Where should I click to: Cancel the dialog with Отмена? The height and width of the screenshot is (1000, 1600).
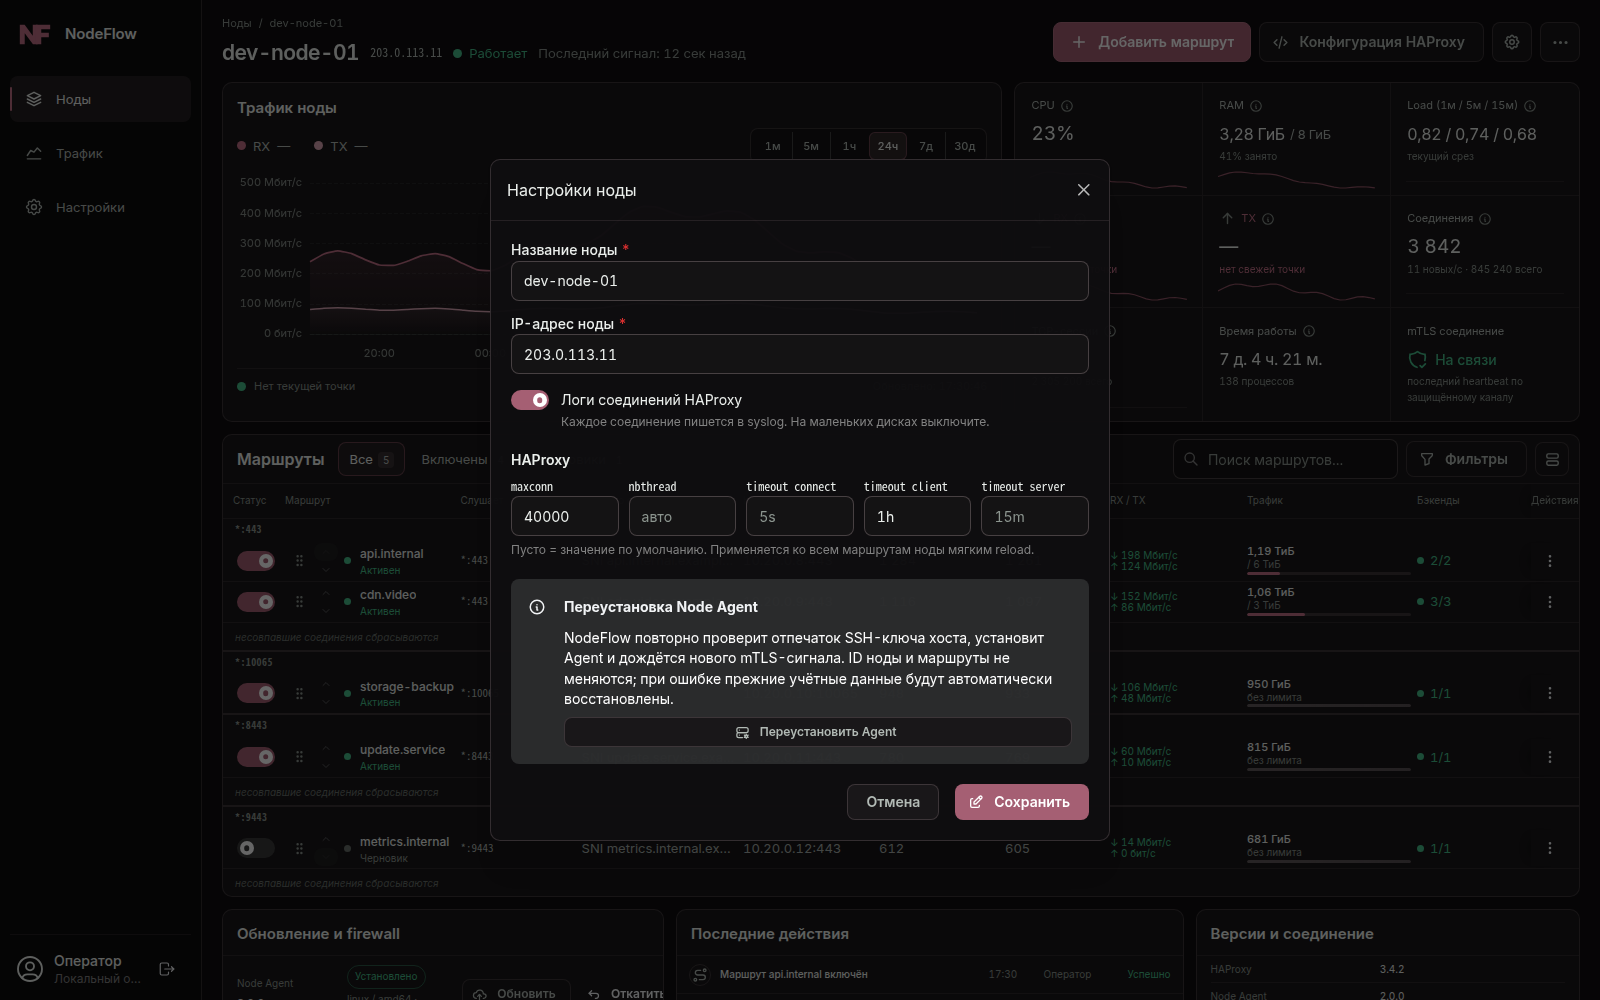point(893,802)
